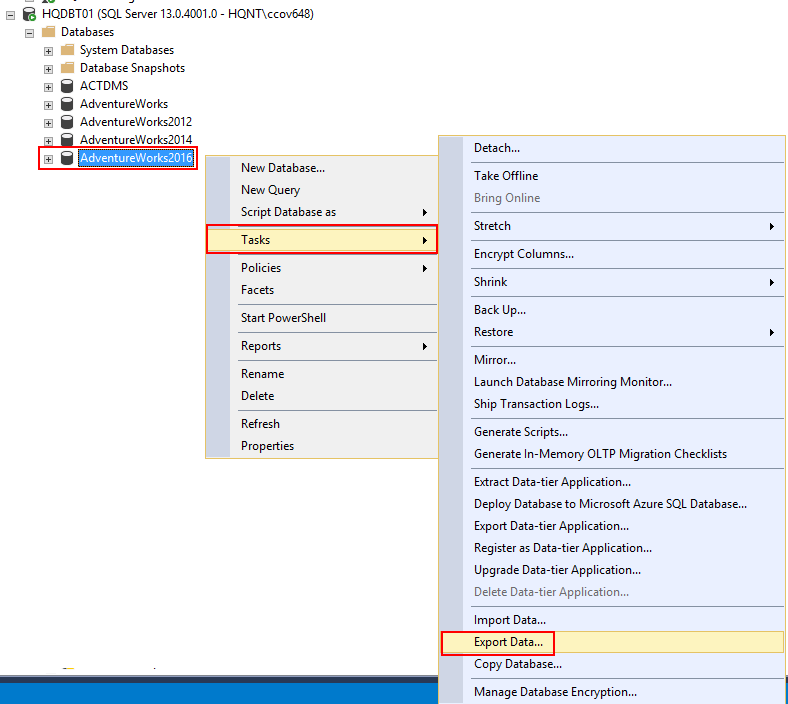788x704 pixels.
Task: Select the ACTDMS database label
Action: [x=104, y=86]
